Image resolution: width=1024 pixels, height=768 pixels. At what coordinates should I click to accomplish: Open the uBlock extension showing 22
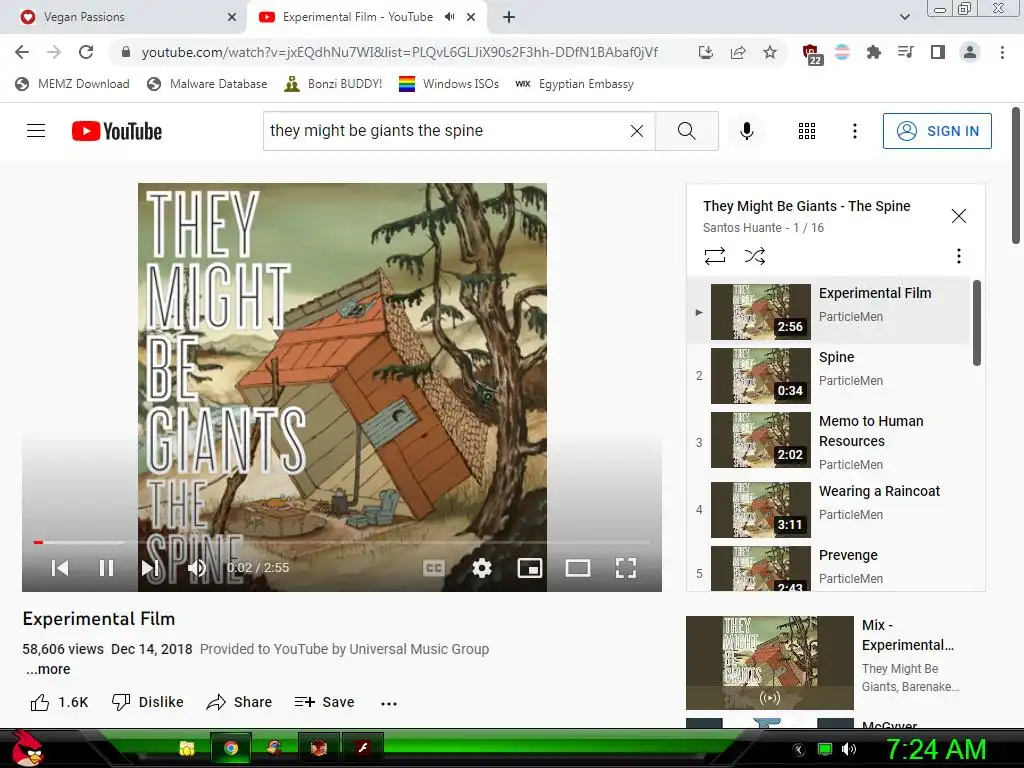811,54
